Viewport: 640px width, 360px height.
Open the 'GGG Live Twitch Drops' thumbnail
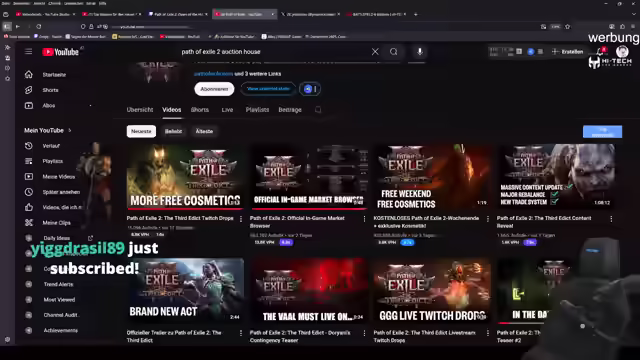432,291
